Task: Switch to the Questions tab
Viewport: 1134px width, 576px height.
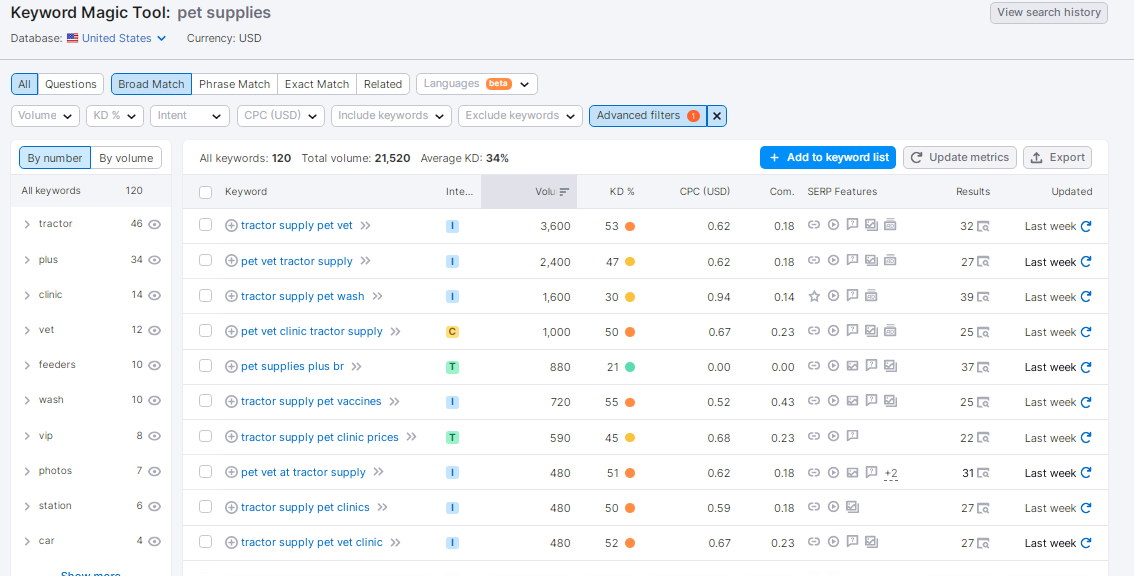Action: tap(71, 84)
